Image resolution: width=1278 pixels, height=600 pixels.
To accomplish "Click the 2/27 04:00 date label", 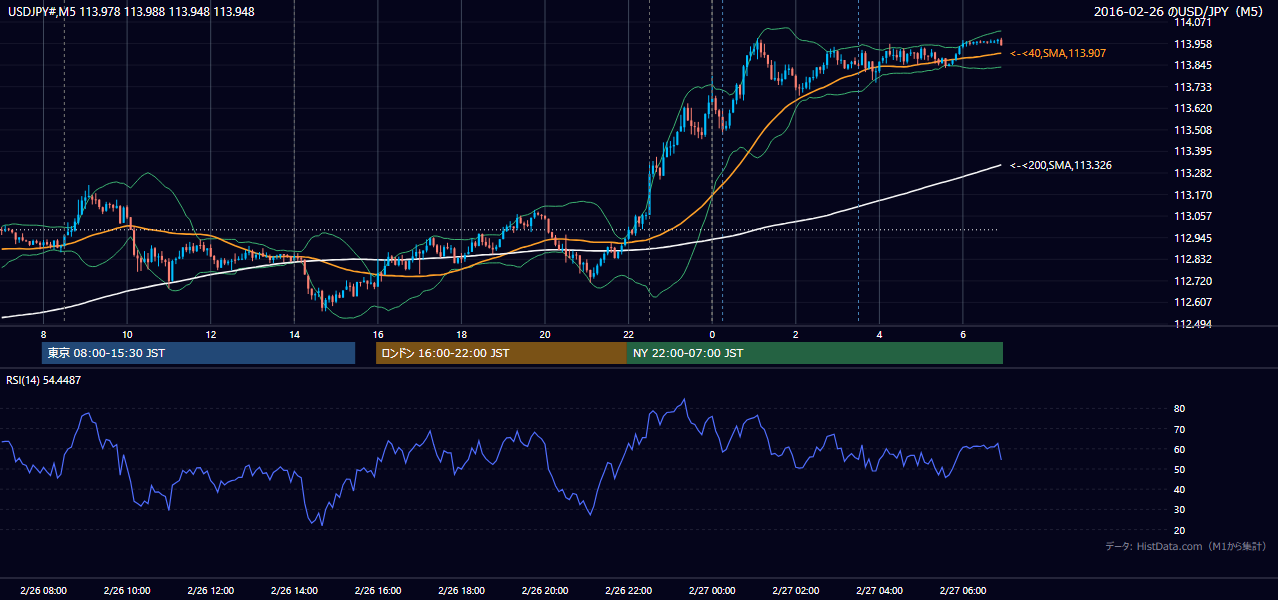I will pos(879,591).
